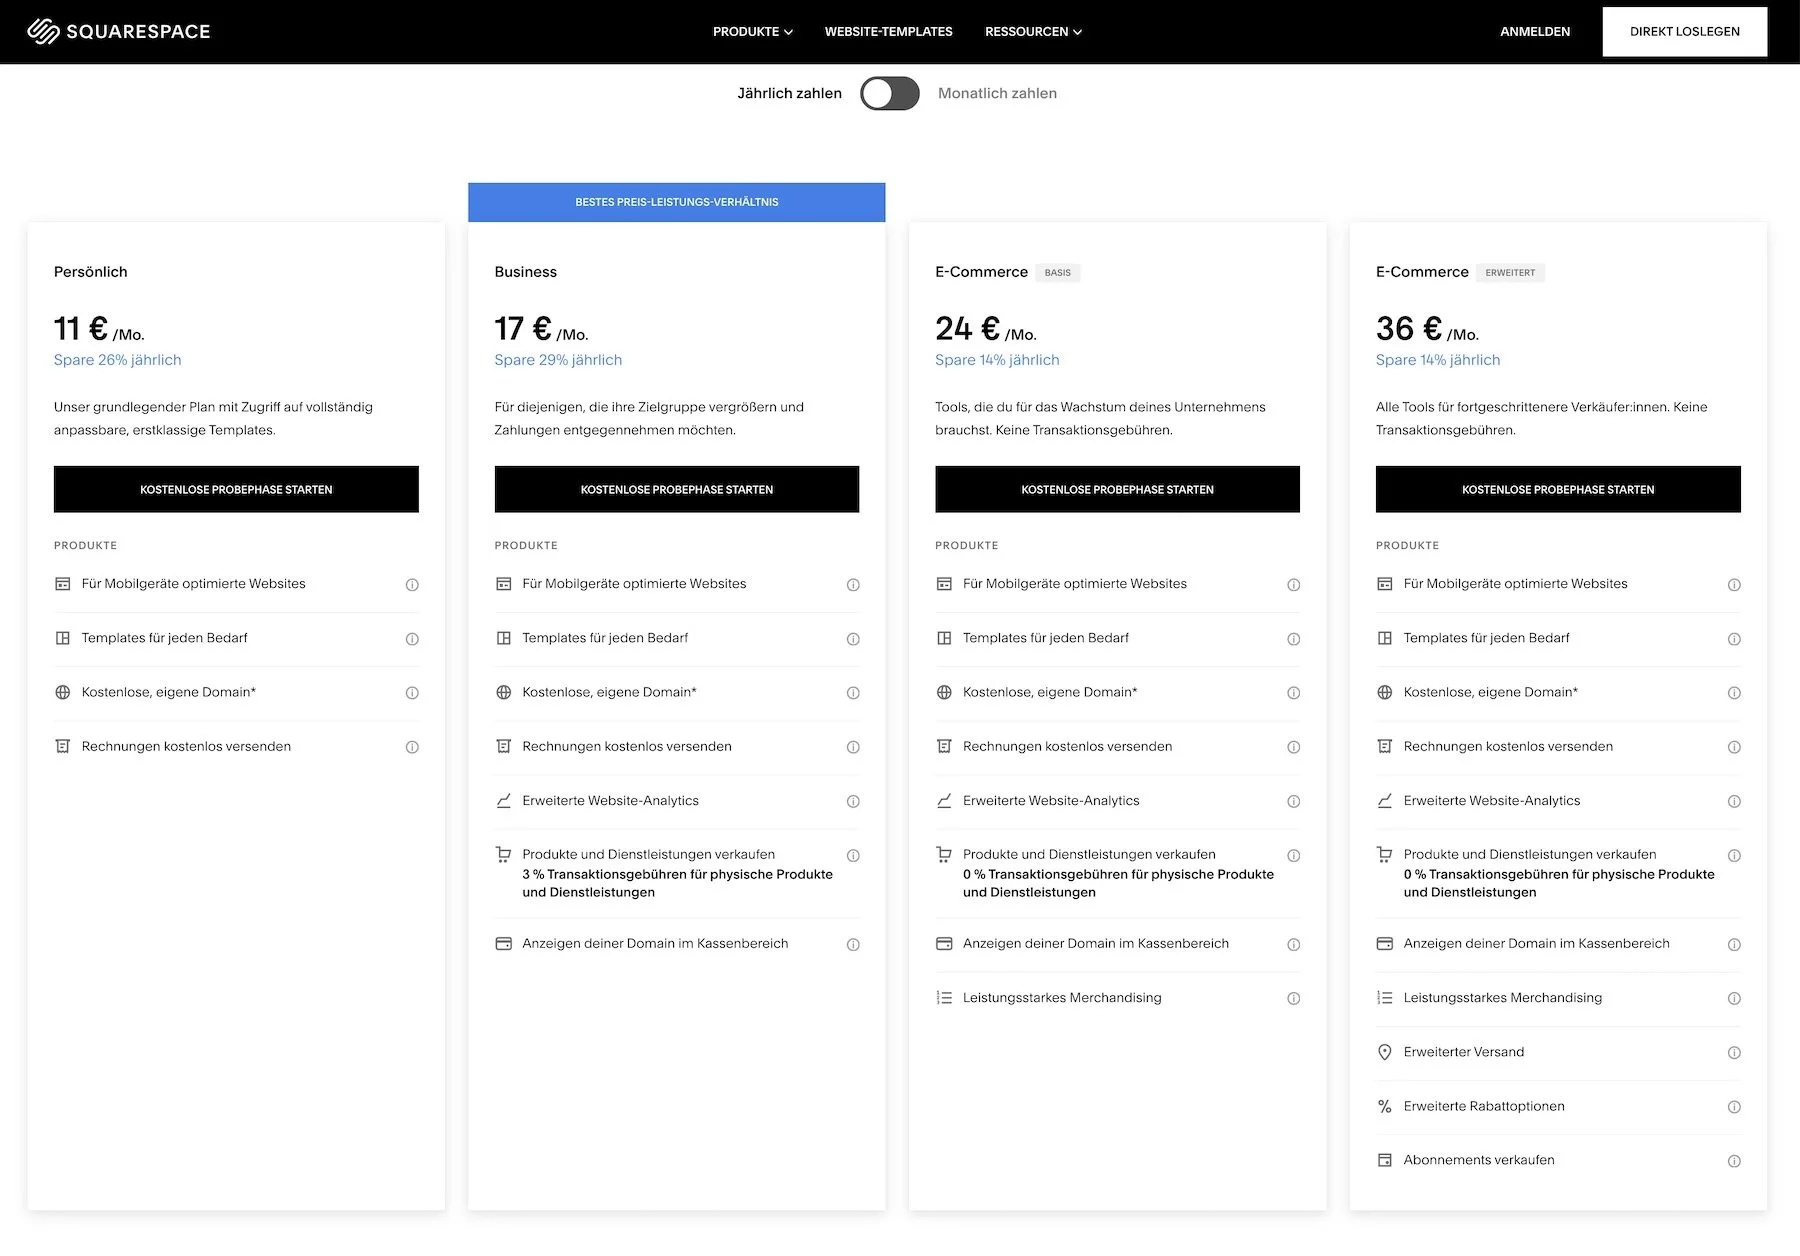Click cart icon in Business plan features
This screenshot has height=1256, width=1800.
[503, 854]
